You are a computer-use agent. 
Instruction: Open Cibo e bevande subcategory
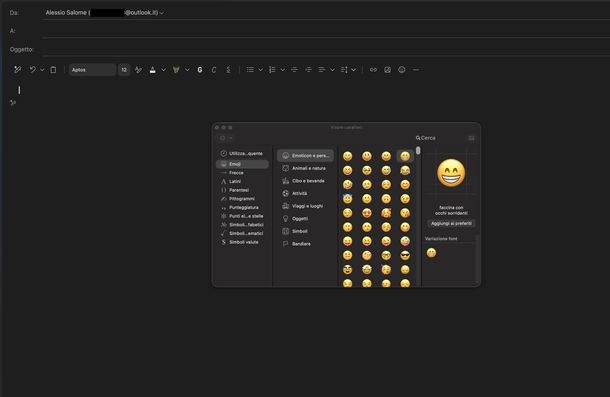305,181
